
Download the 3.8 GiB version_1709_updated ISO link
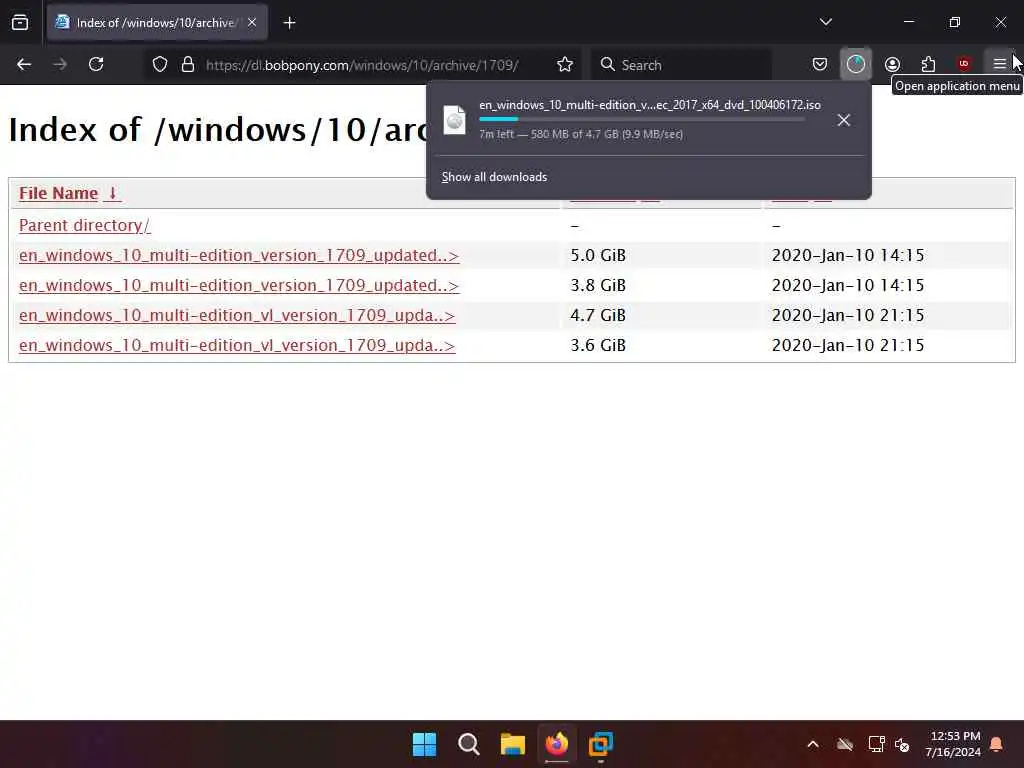[239, 285]
